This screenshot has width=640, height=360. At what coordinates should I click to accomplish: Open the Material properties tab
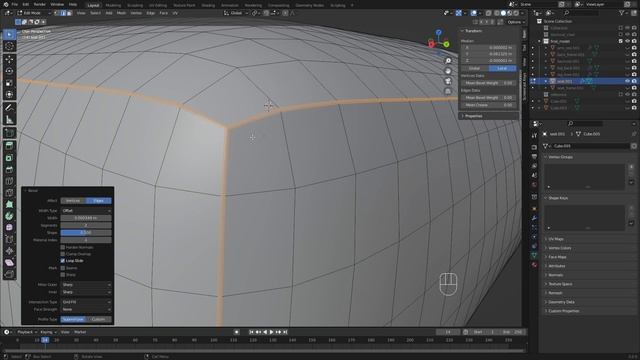(x=534, y=265)
